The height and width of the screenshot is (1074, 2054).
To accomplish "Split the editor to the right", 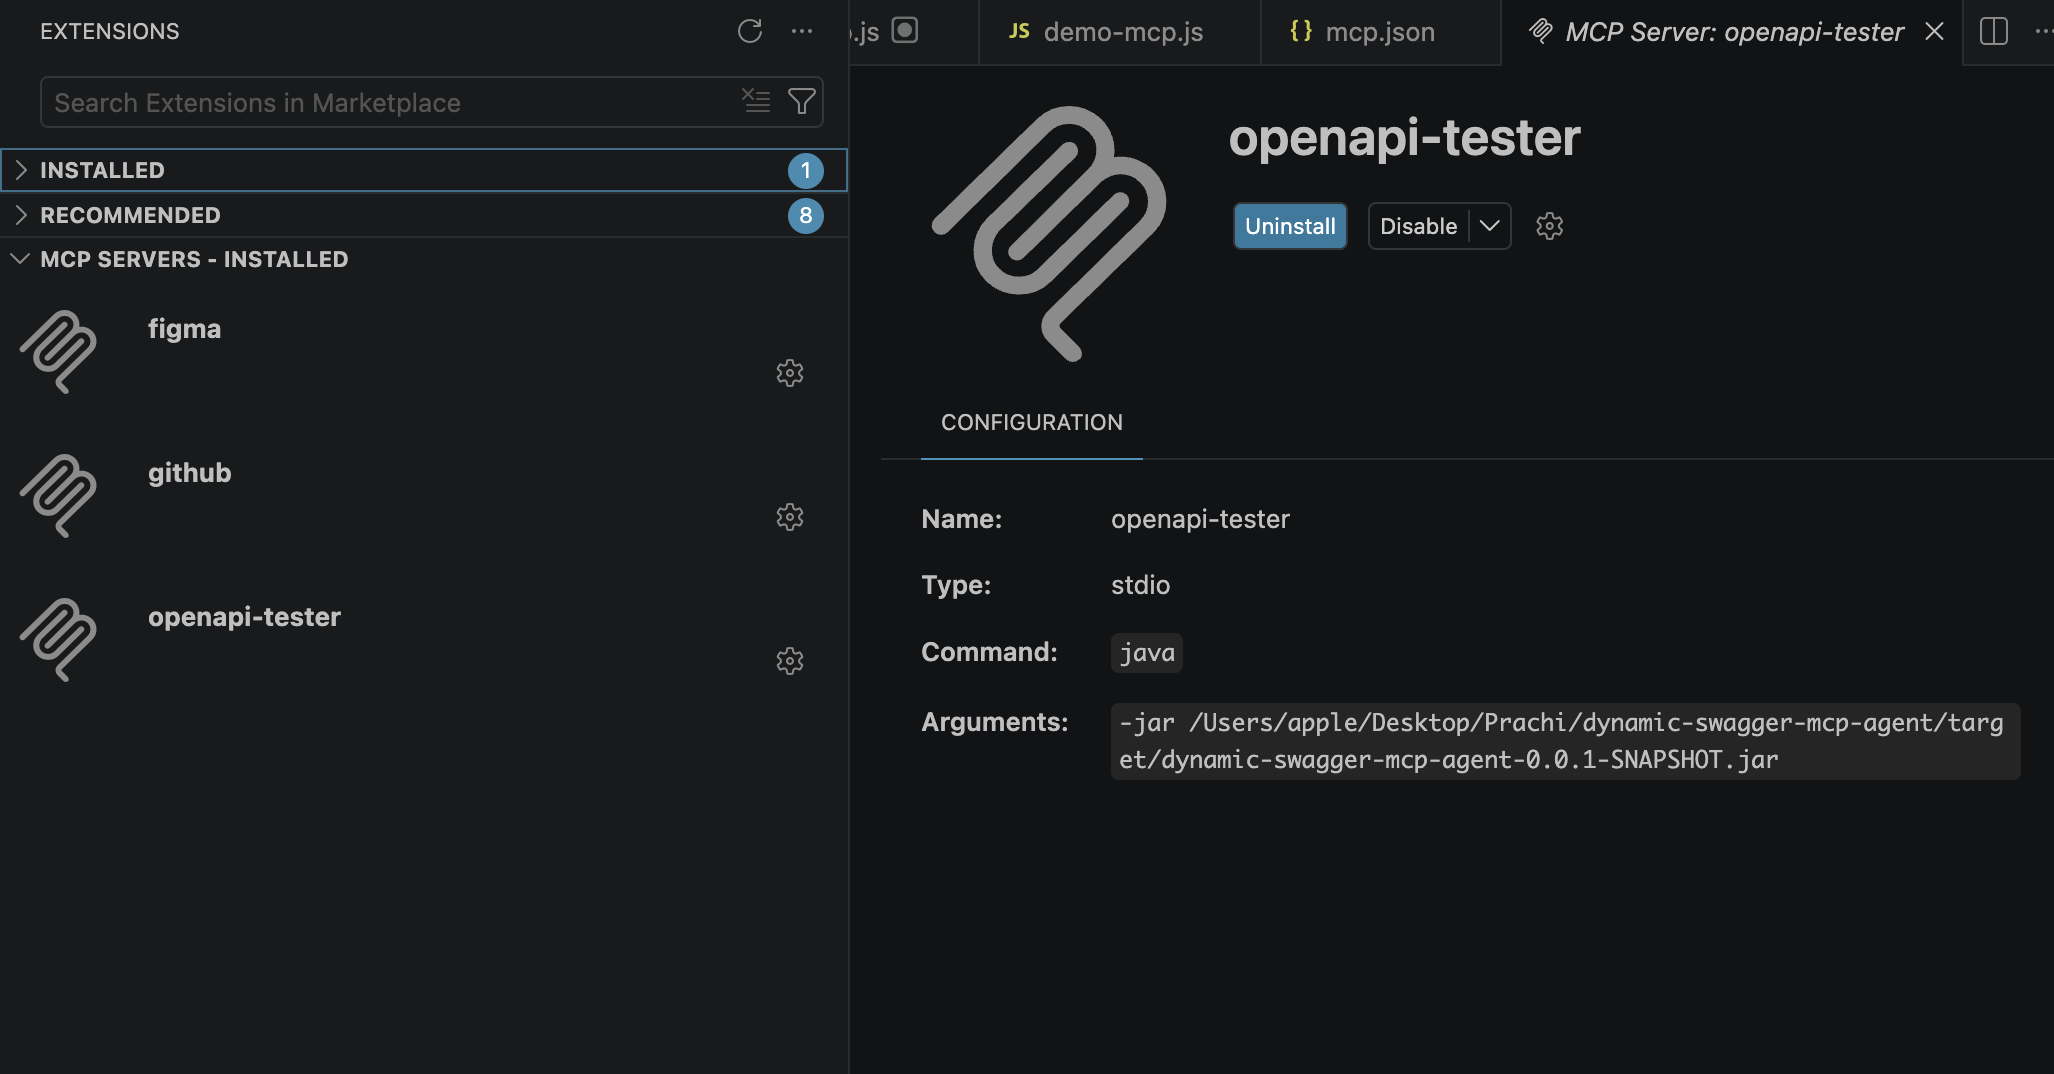I will (x=1994, y=31).
